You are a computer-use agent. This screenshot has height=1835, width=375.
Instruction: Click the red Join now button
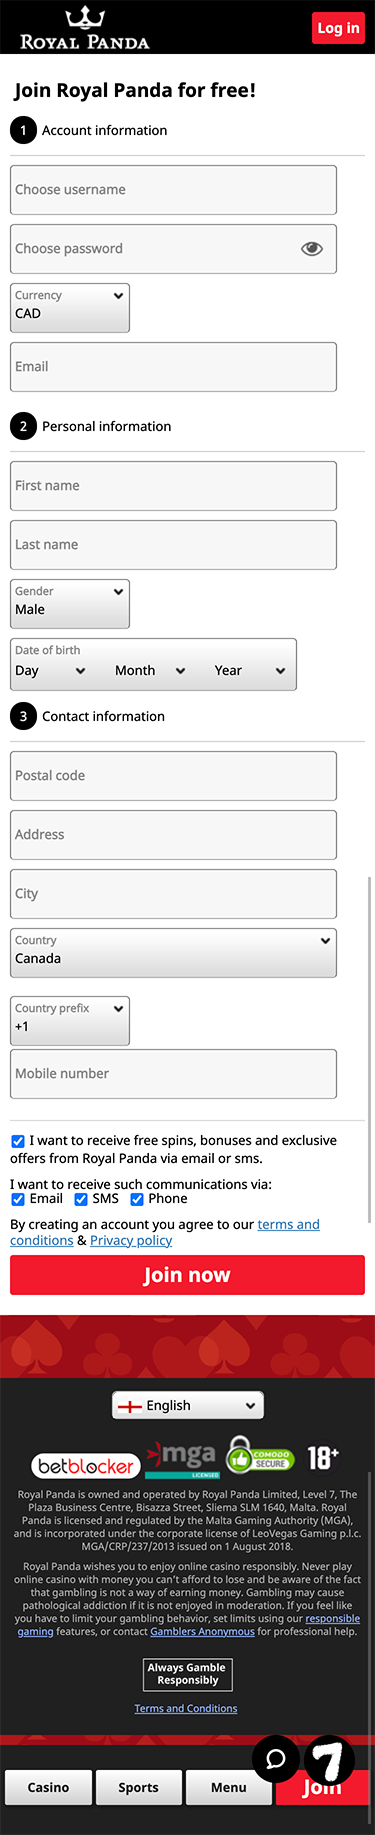point(187,1275)
